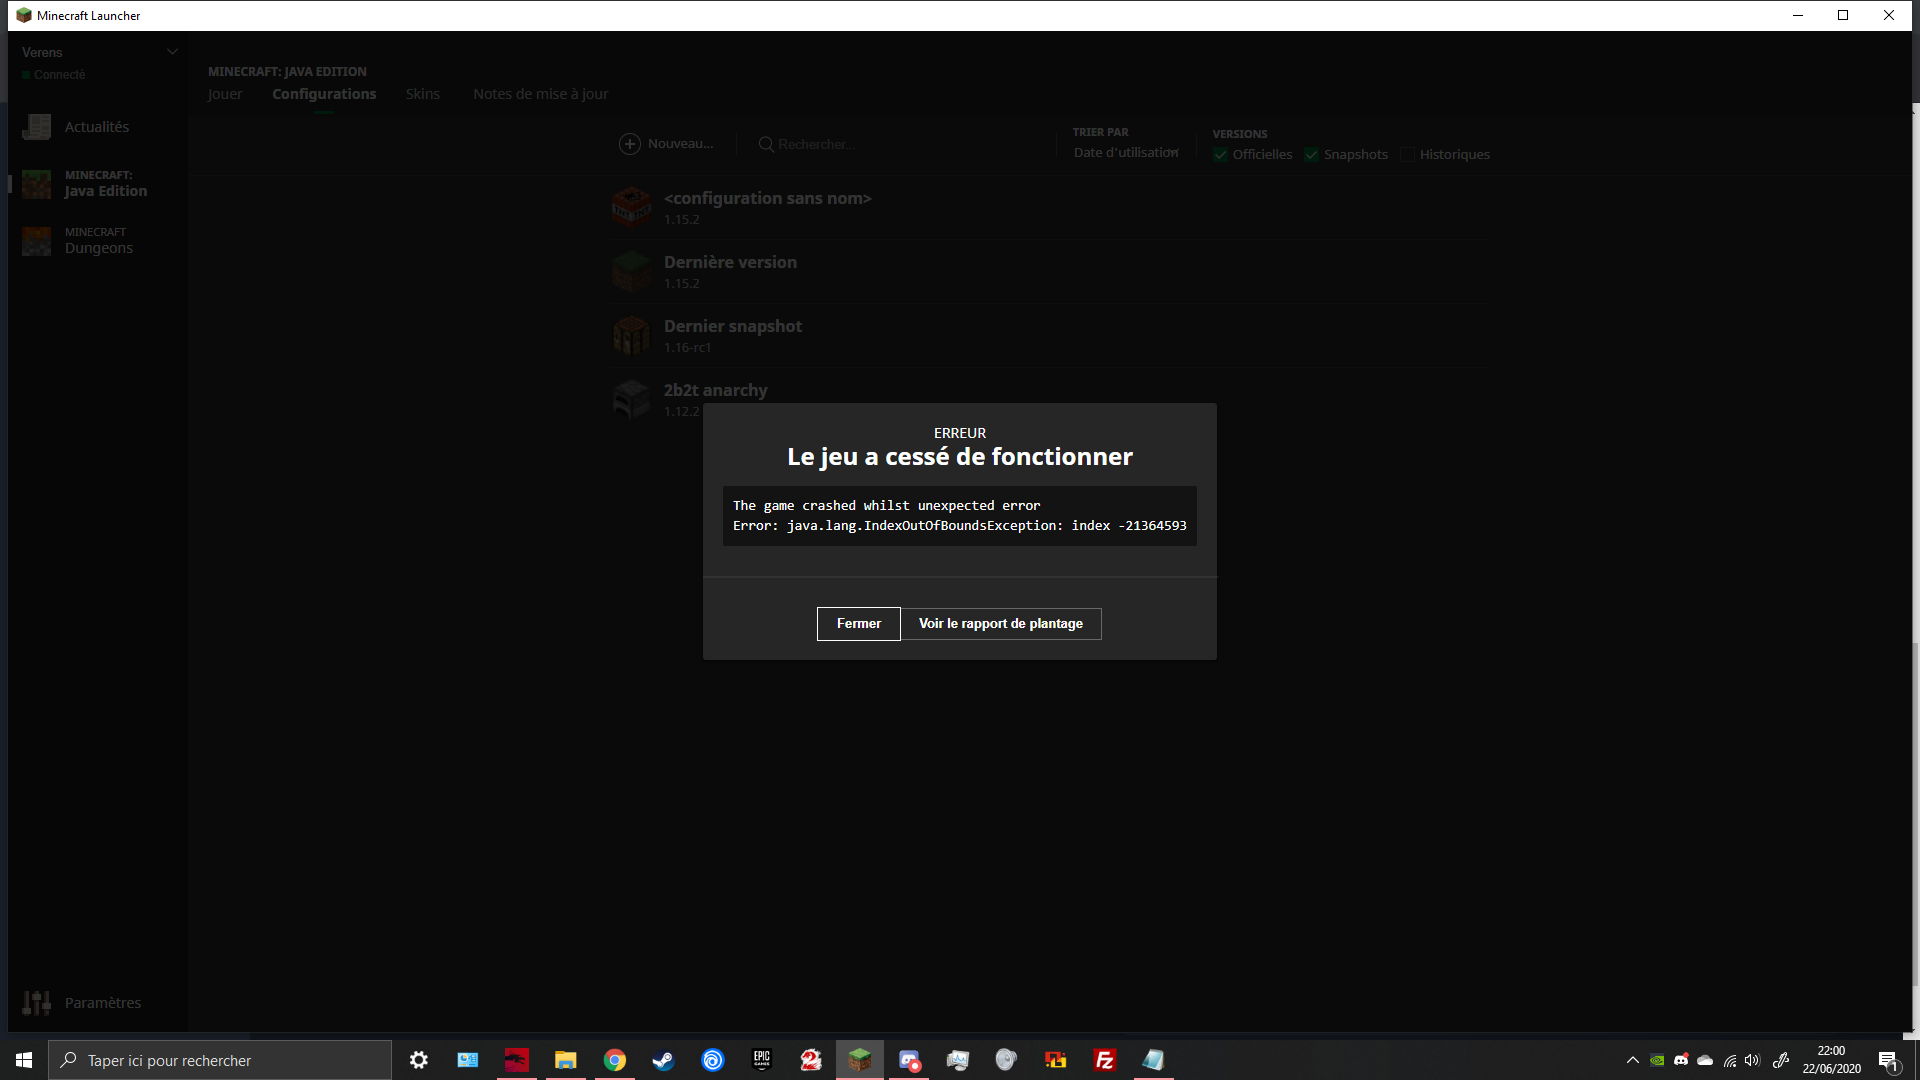Screen dimensions: 1920x1080
Task: Select Minecraft Java Edition in the sidebar
Action: [97, 184]
